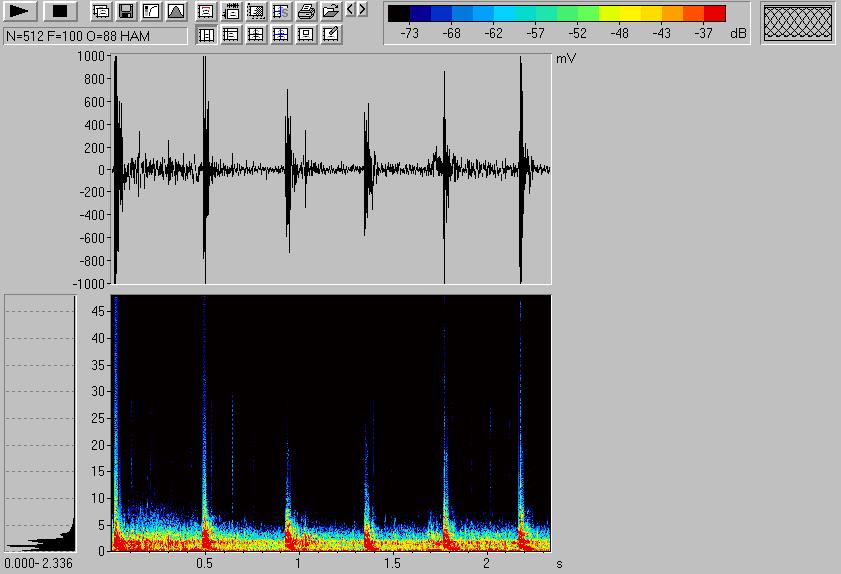Click the Play button
Viewport: 841px width, 574px height.
pos(21,11)
